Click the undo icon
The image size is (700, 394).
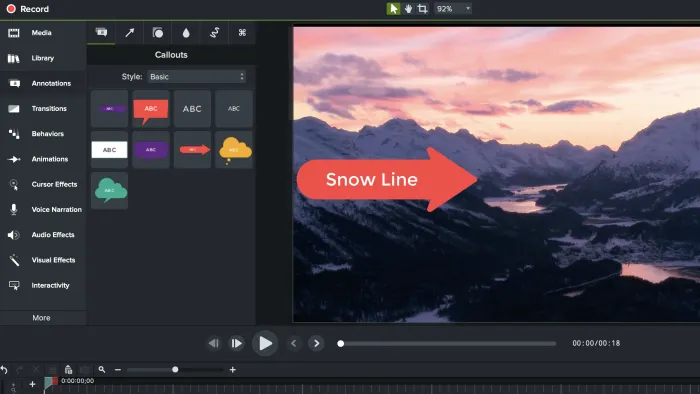click(4, 369)
